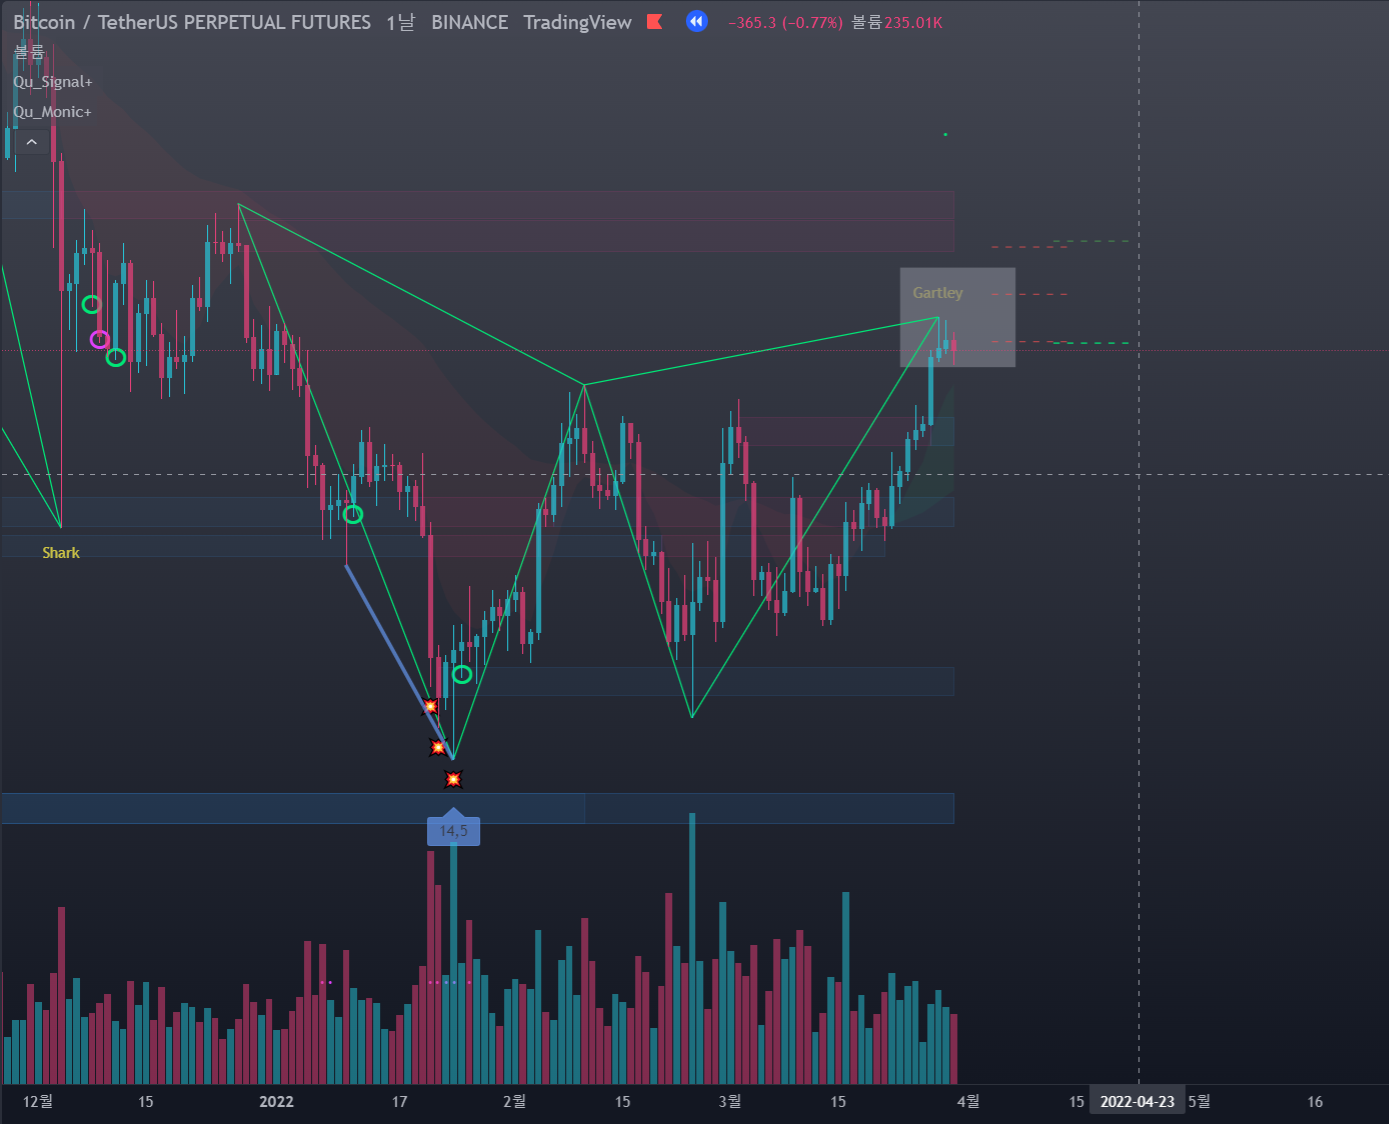Image resolution: width=1389 pixels, height=1124 pixels.
Task: Select the Gartley pattern label box
Action: click(957, 317)
